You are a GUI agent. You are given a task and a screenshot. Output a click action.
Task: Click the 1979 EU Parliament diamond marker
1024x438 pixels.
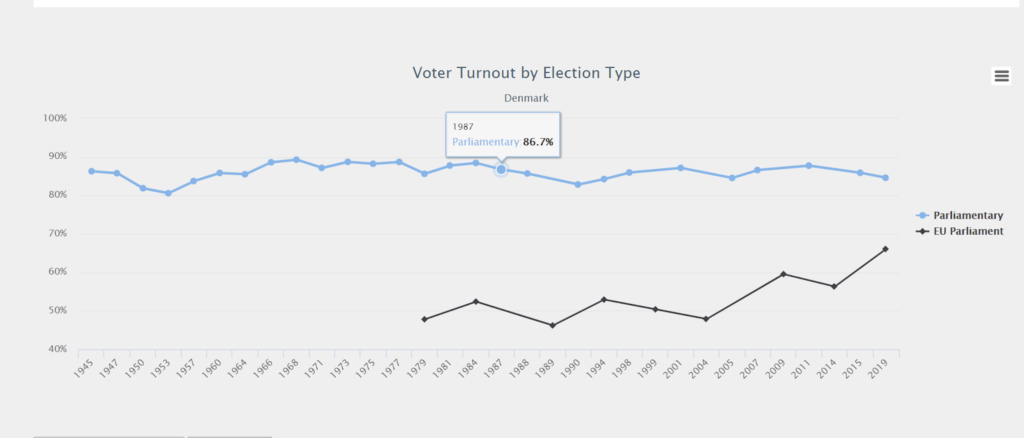point(424,319)
